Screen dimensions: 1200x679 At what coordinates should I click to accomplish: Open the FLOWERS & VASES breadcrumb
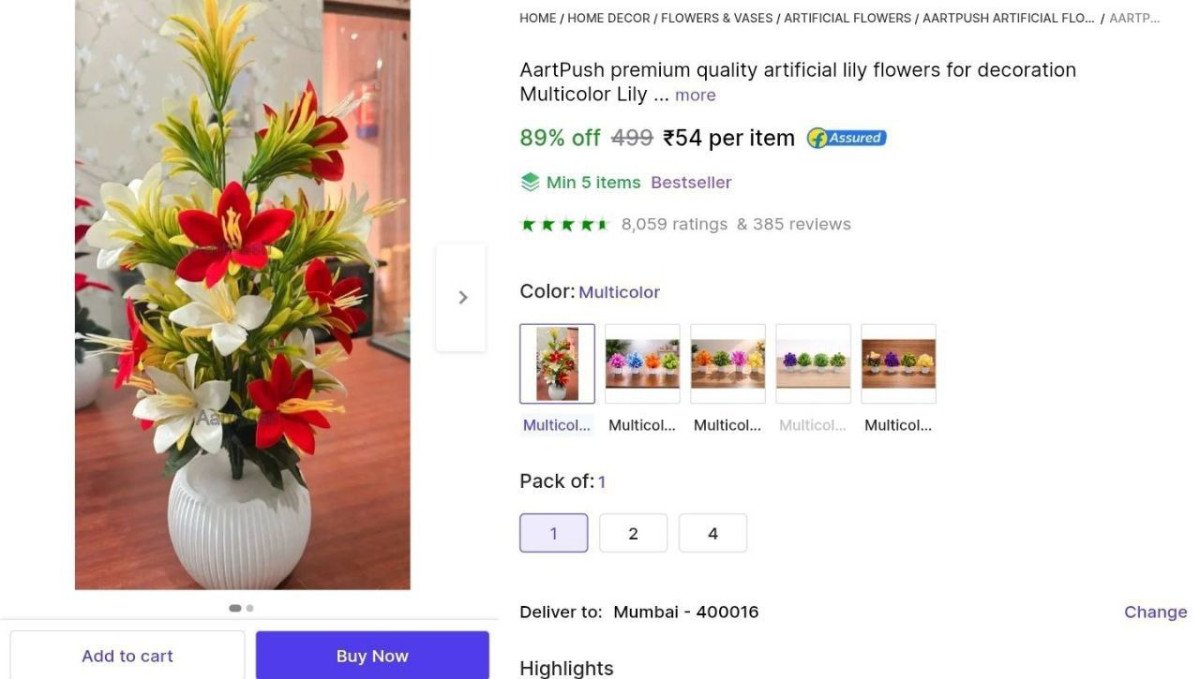[x=716, y=17]
